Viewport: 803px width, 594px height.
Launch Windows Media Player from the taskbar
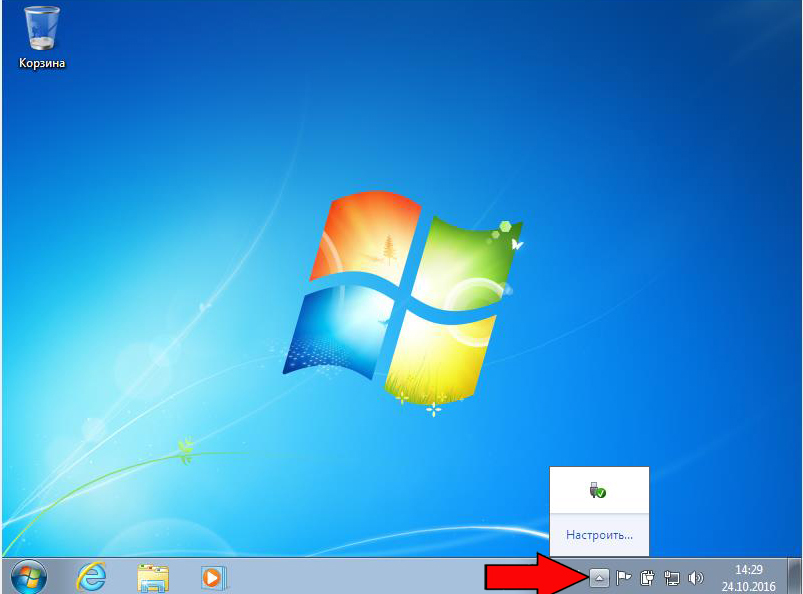pos(213,578)
